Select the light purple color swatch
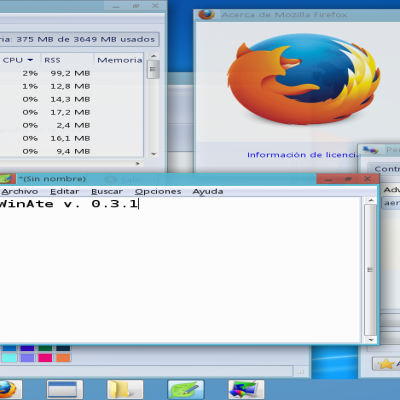Viewport: 400px width, 400px height. [27, 358]
